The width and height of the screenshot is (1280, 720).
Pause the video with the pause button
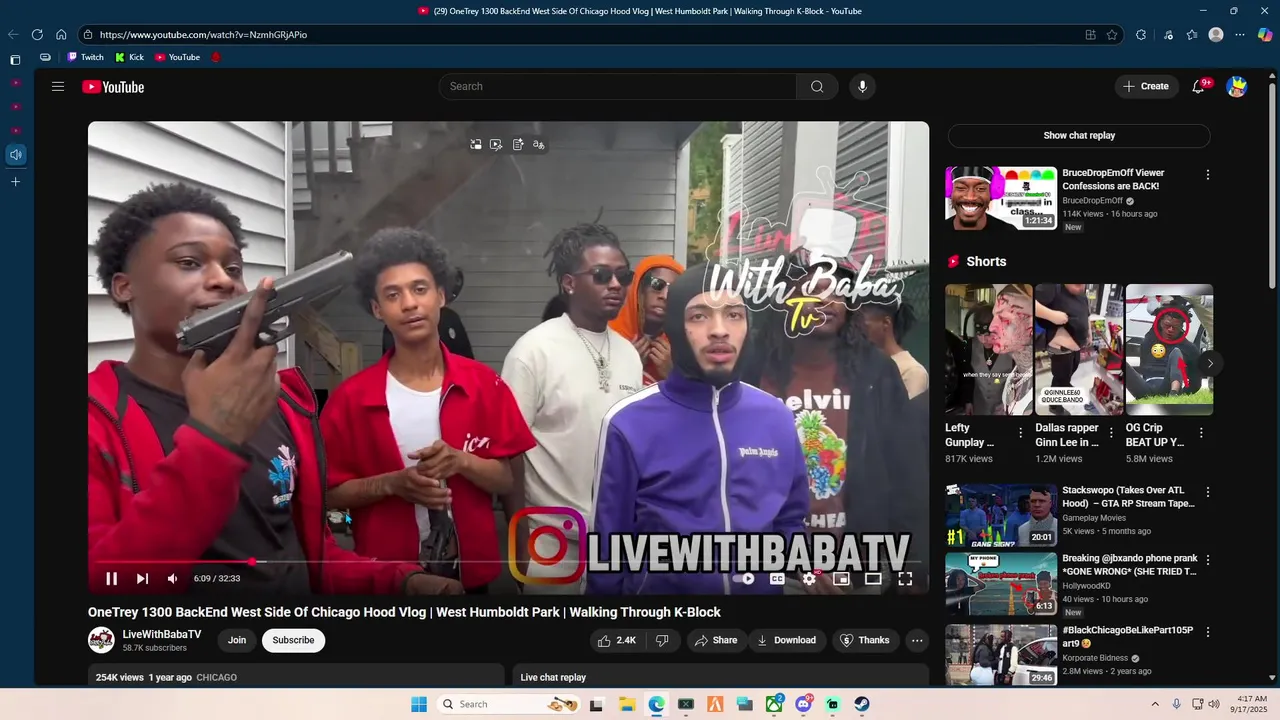pyautogui.click(x=112, y=578)
